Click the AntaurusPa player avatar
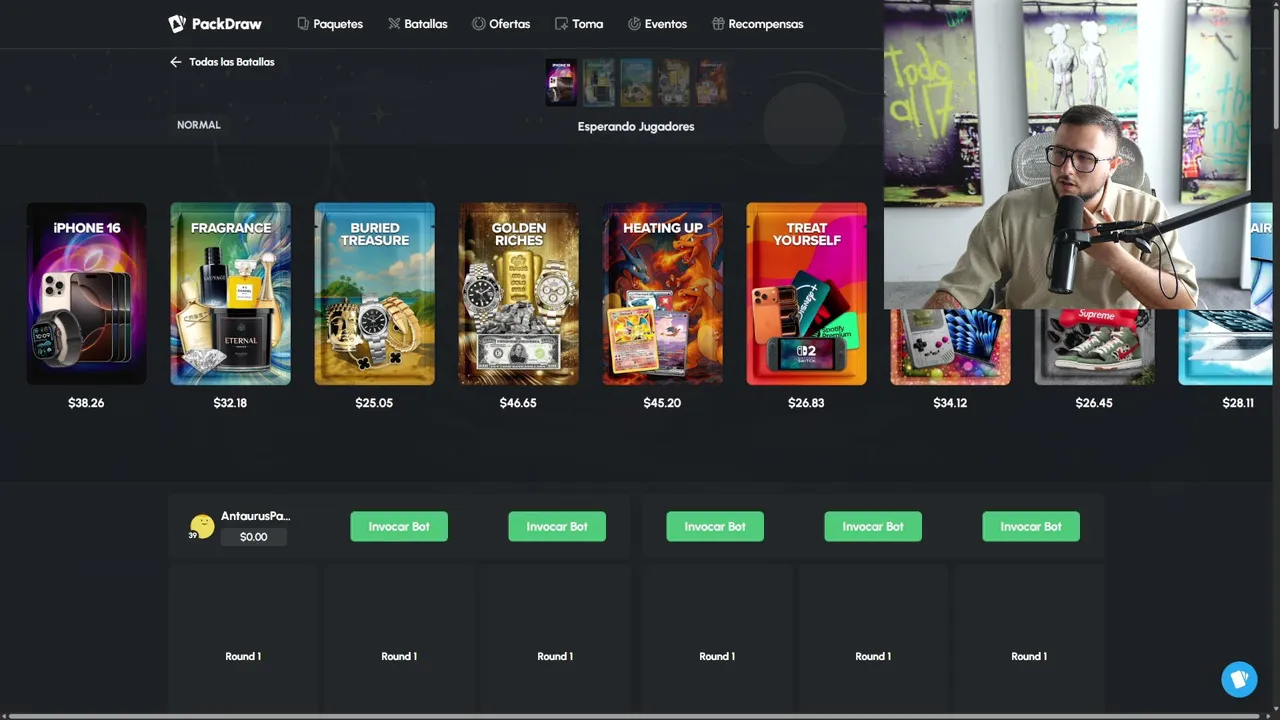Image resolution: width=1280 pixels, height=720 pixels. pos(202,527)
